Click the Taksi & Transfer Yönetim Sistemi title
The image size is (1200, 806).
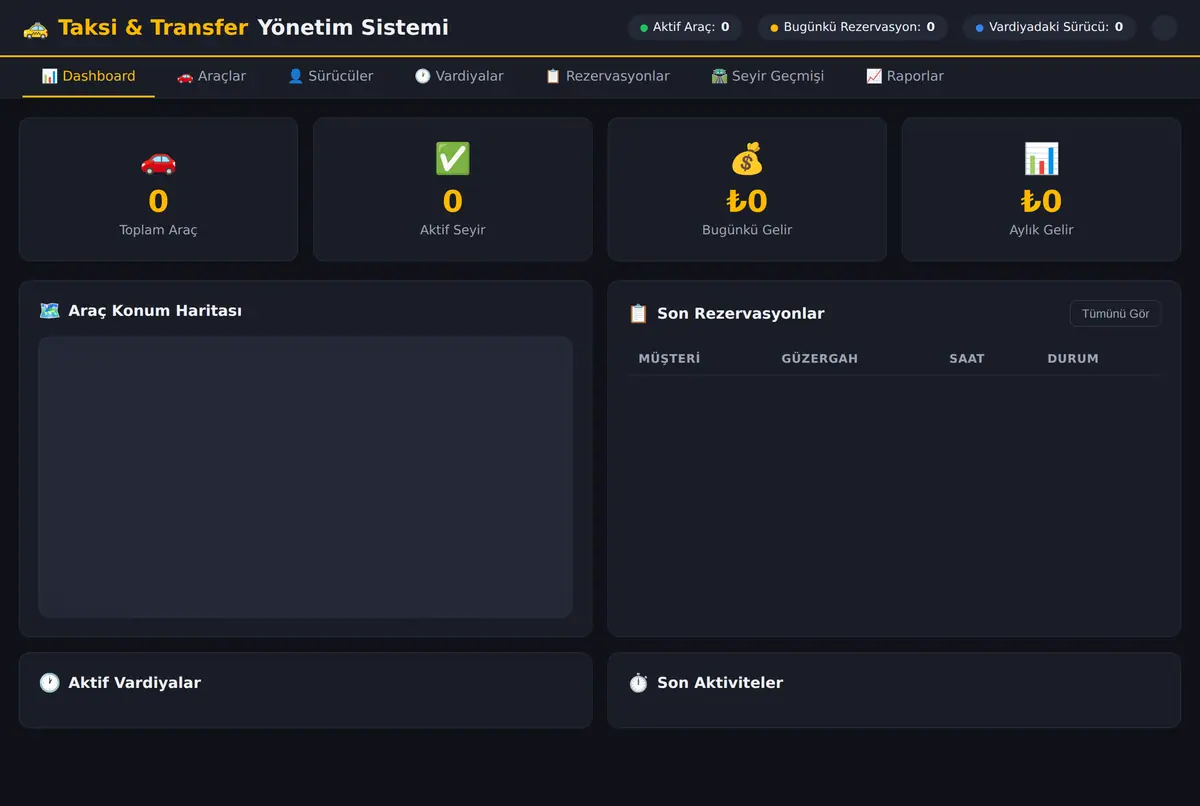[x=253, y=28]
